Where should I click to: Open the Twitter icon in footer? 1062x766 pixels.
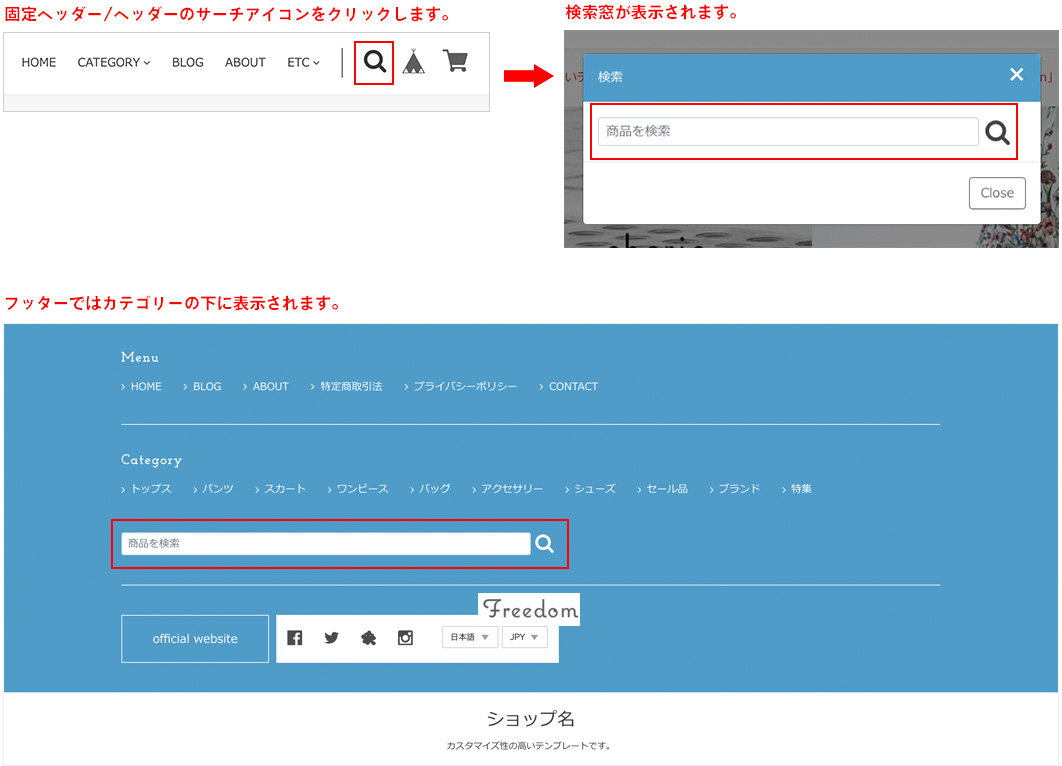coord(332,638)
